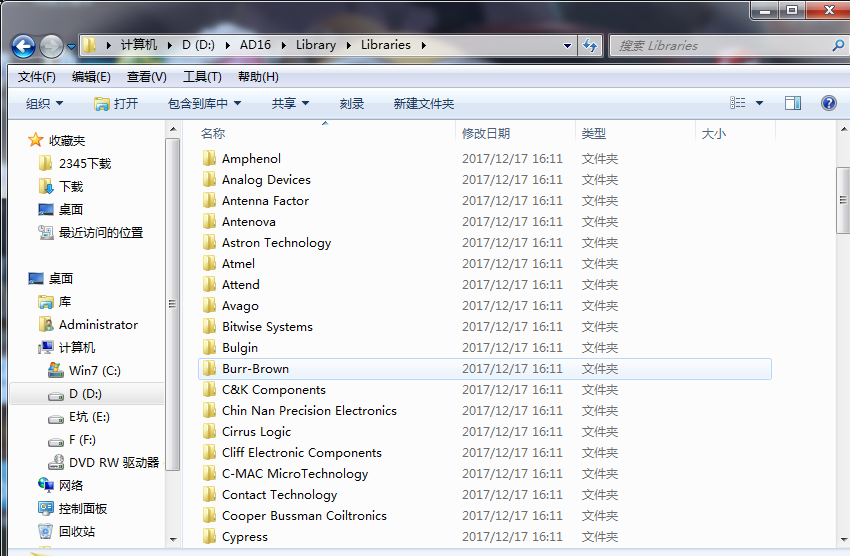This screenshot has width=850, height=556.
Task: Select the Amphenol folder icon
Action: [x=209, y=158]
